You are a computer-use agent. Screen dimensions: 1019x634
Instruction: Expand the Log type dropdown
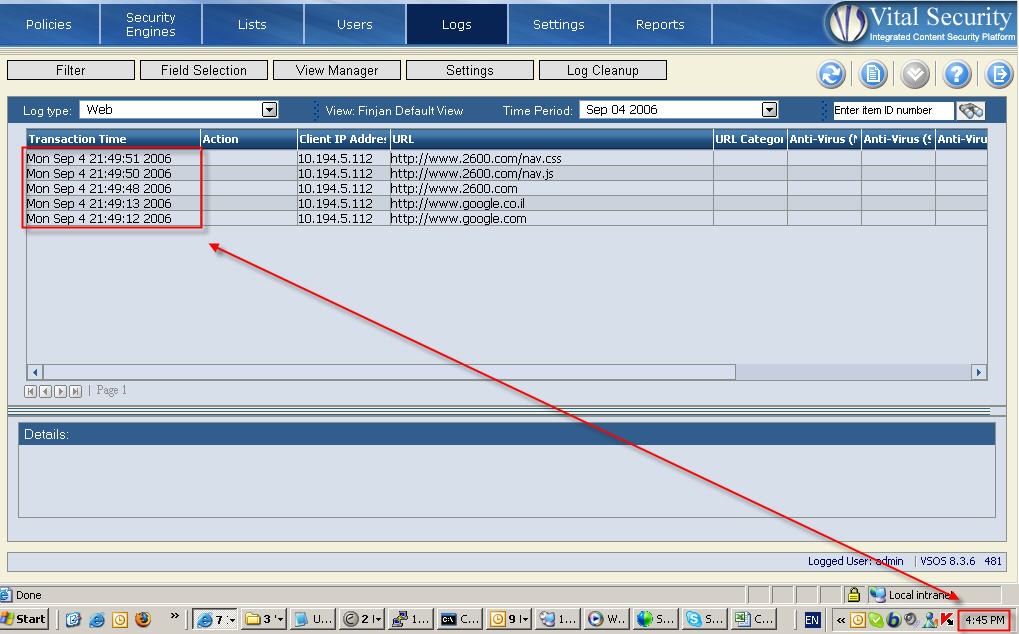[269, 110]
